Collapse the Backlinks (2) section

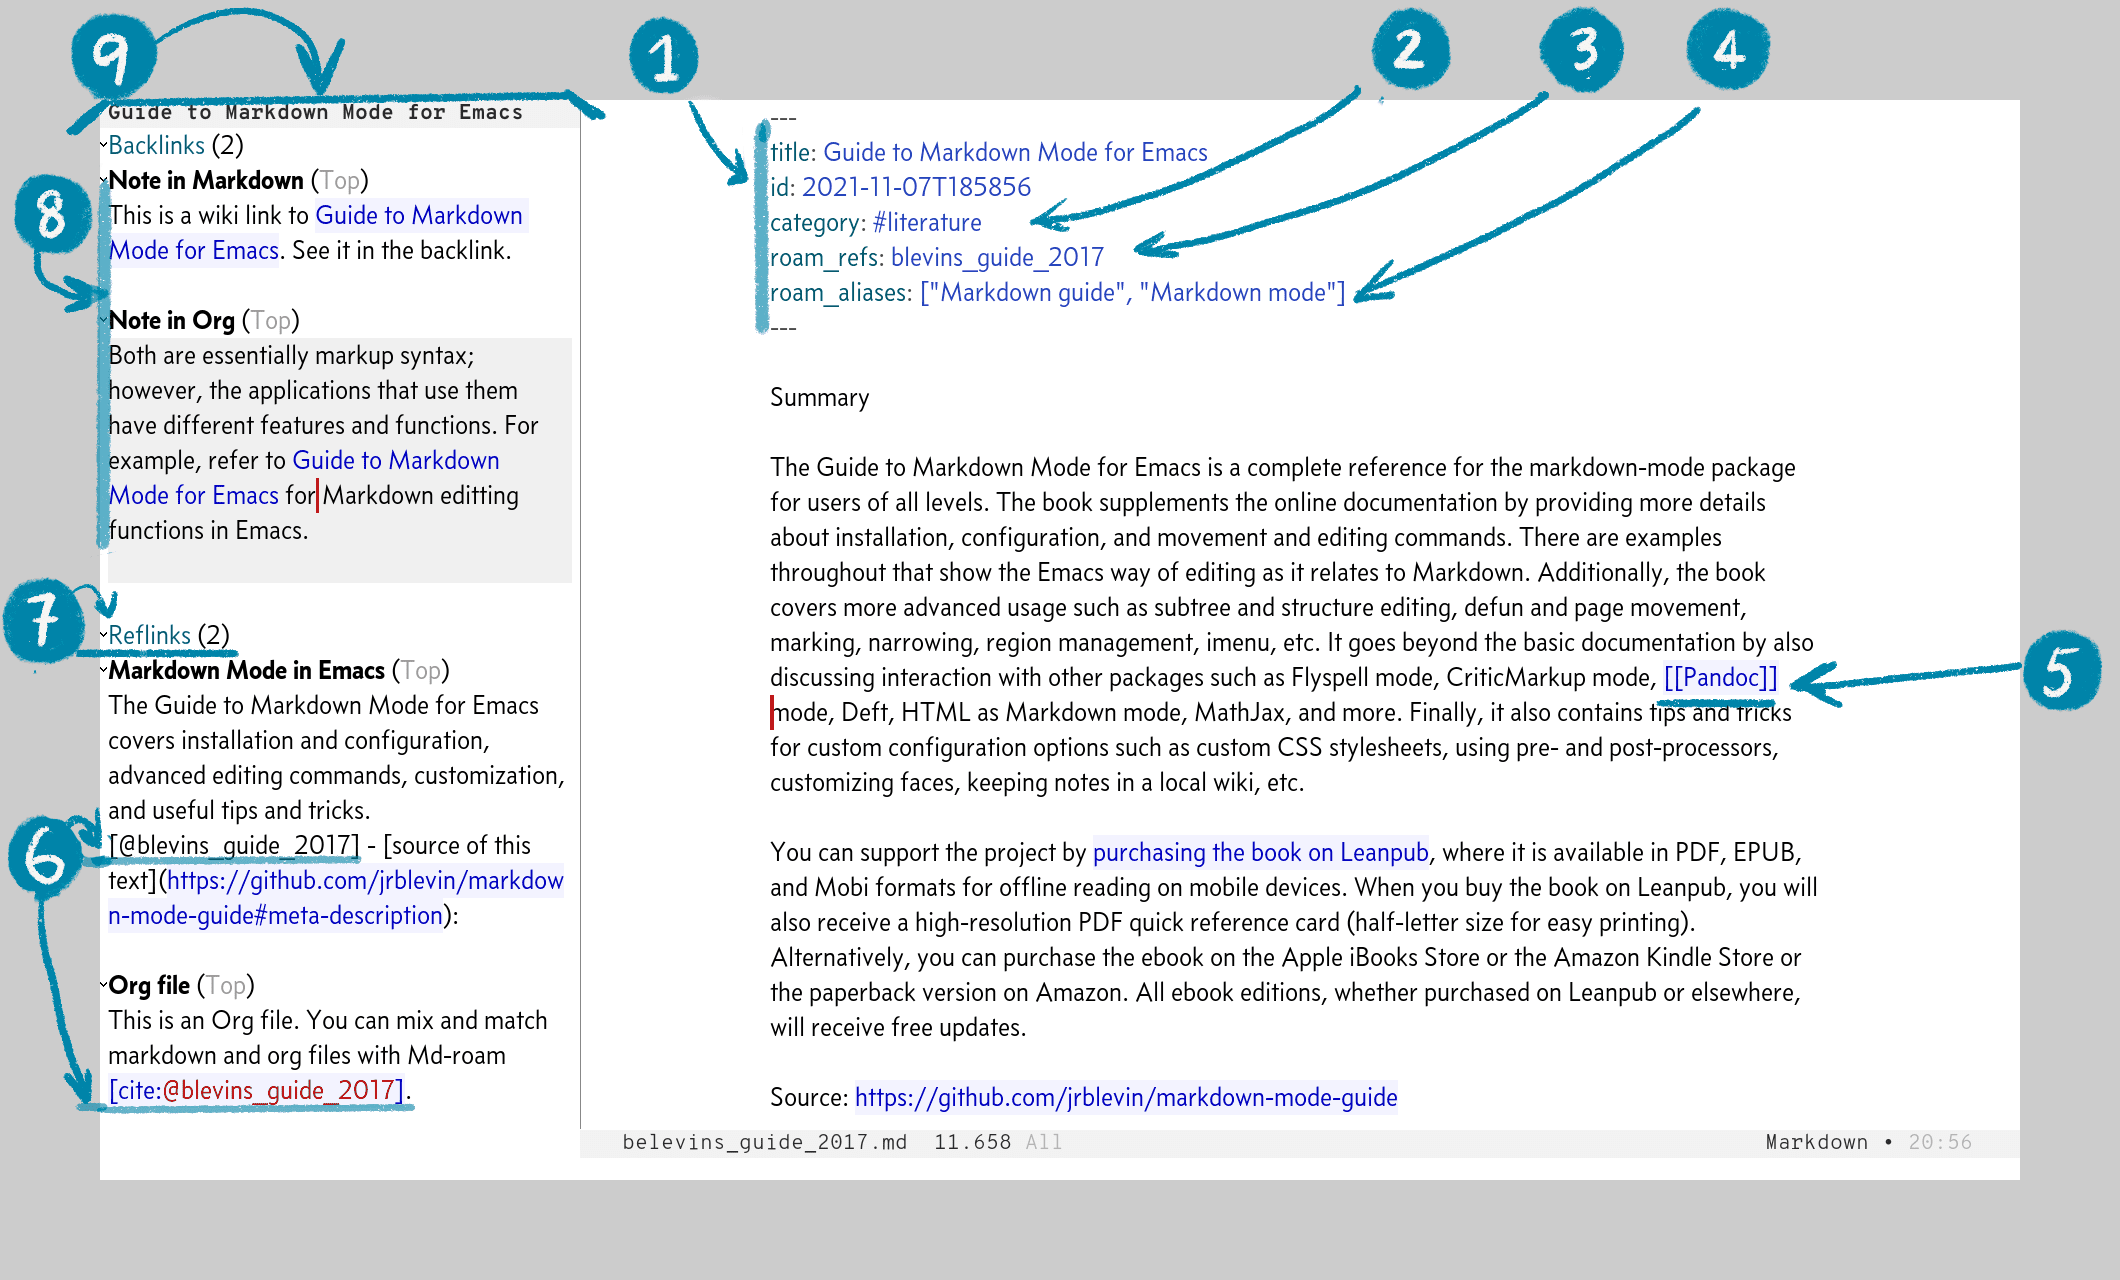pyautogui.click(x=103, y=146)
